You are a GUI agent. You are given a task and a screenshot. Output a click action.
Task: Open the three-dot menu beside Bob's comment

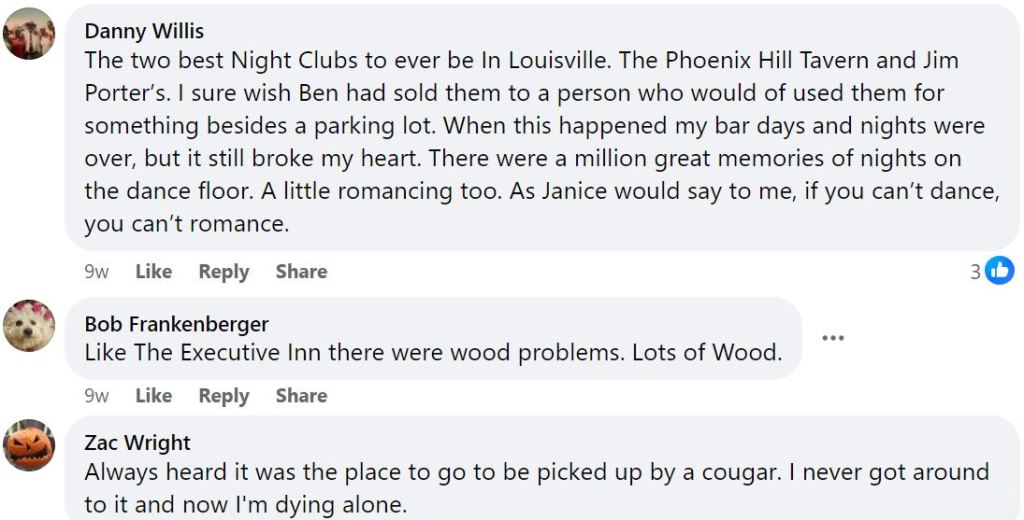click(x=833, y=338)
